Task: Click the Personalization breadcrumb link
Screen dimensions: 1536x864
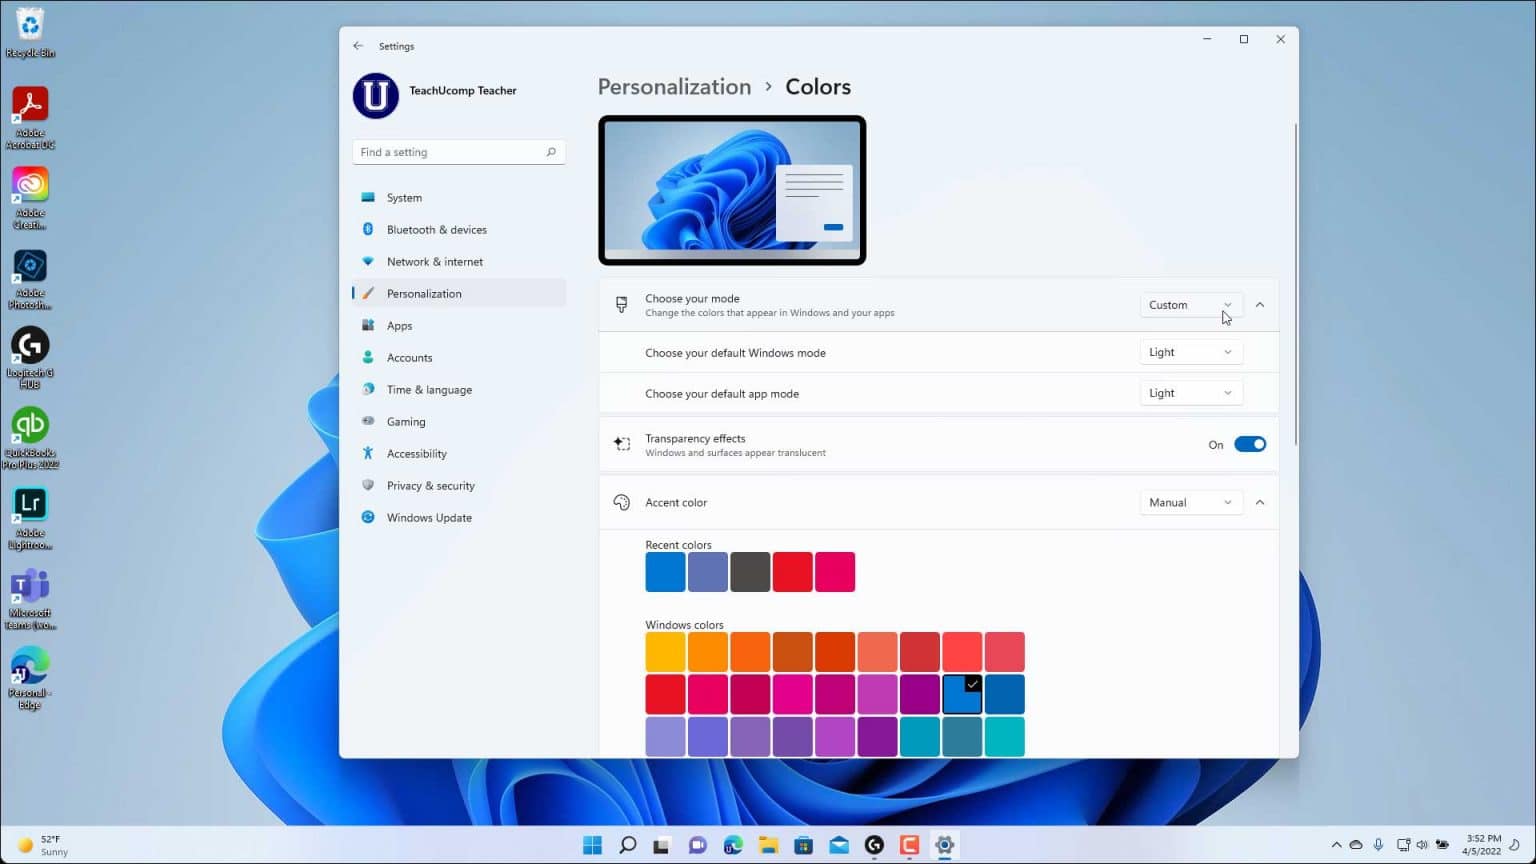Action: (674, 87)
